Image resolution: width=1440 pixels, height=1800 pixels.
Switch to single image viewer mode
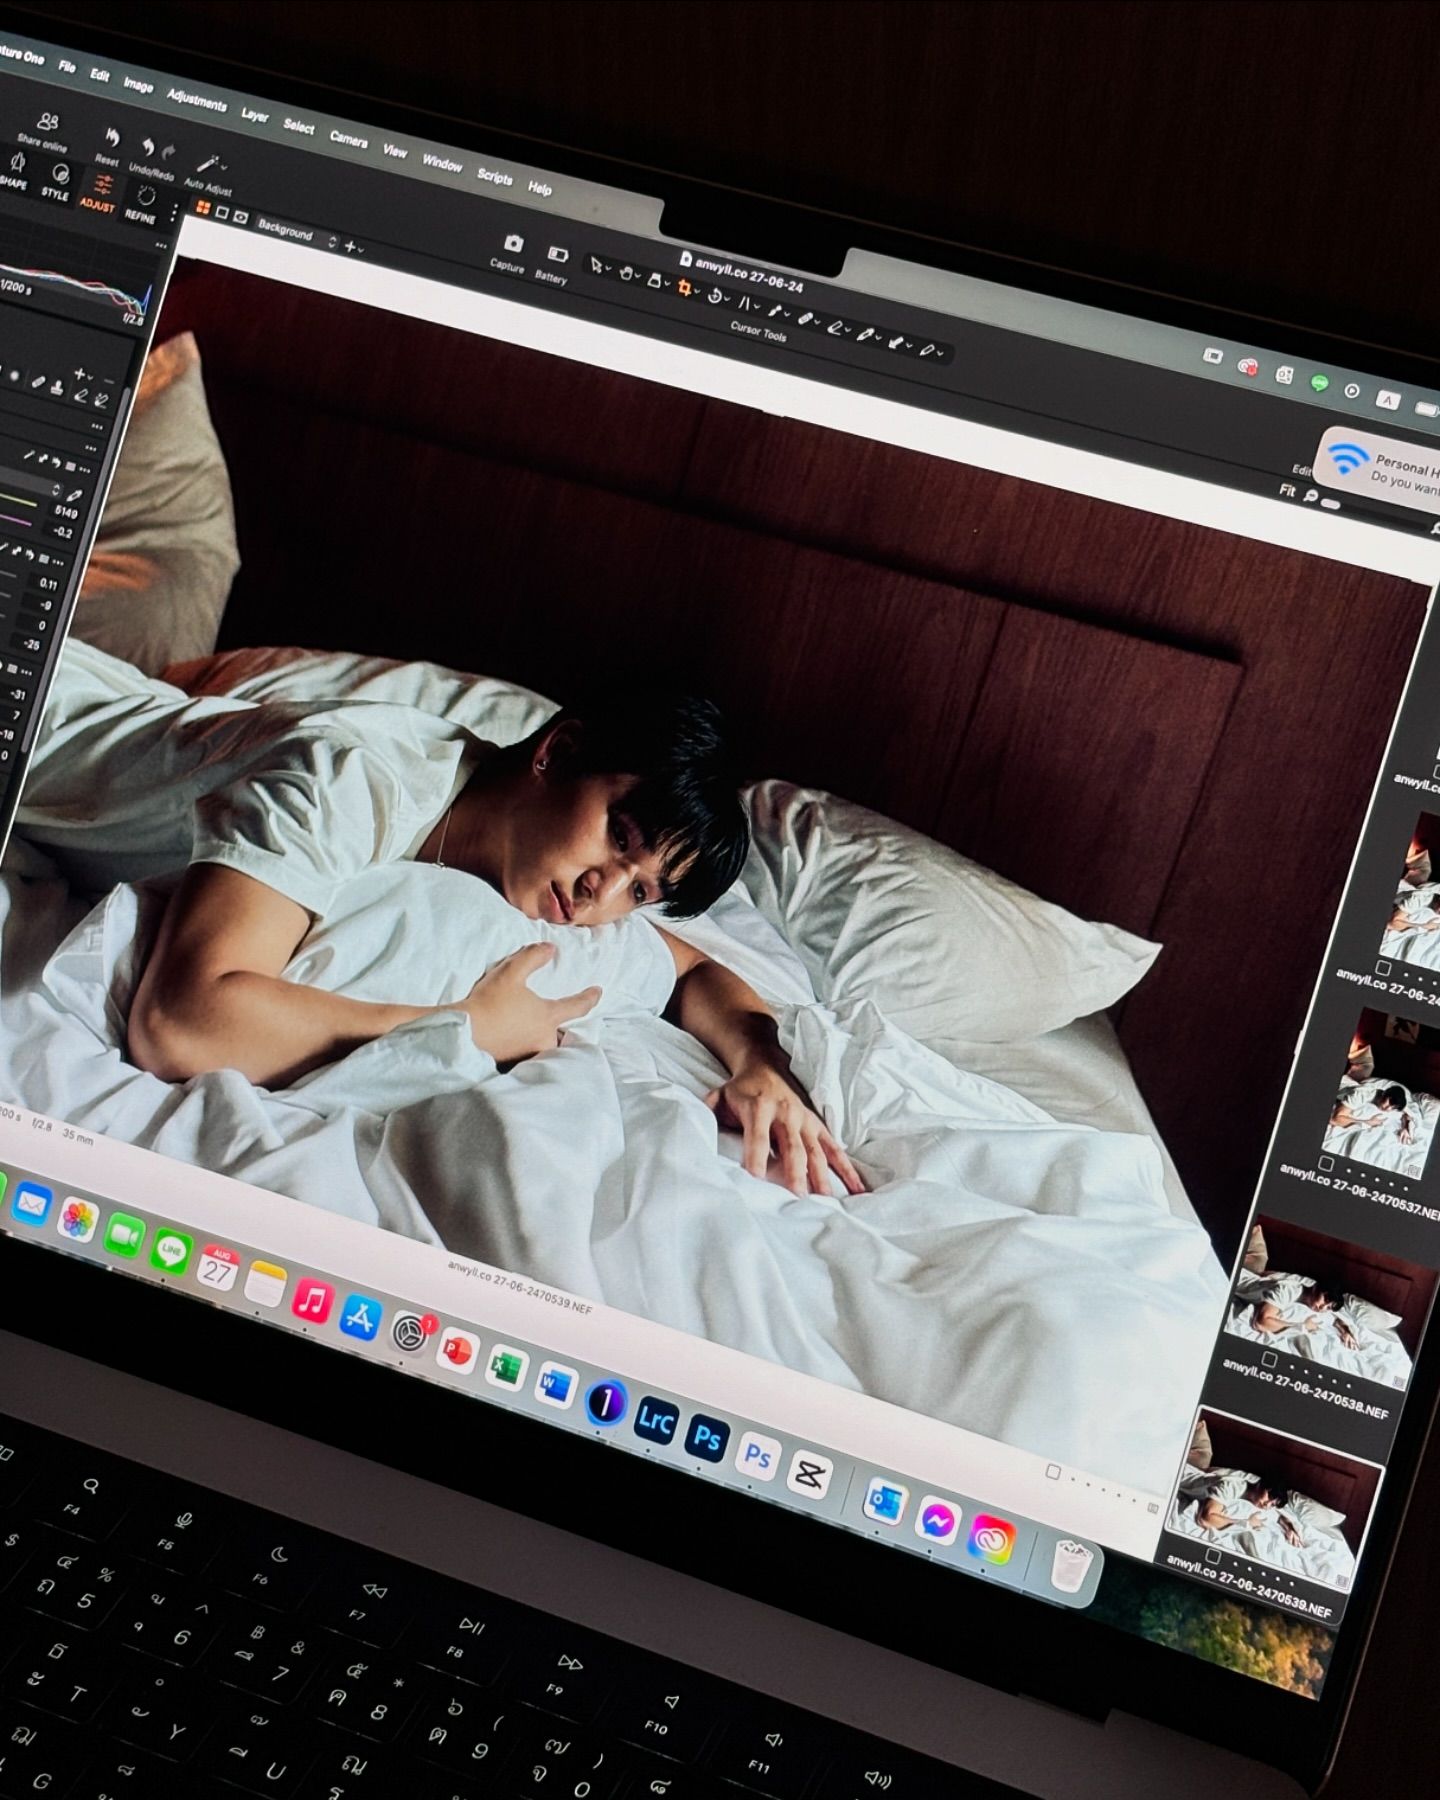point(222,212)
